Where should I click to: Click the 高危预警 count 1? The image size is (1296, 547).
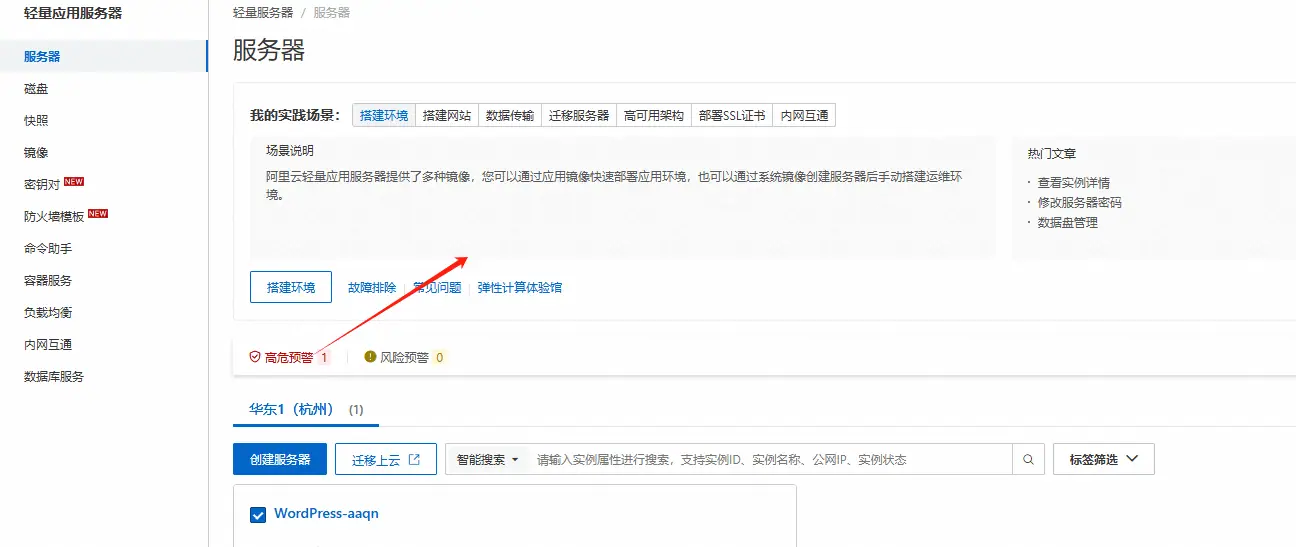[x=324, y=357]
